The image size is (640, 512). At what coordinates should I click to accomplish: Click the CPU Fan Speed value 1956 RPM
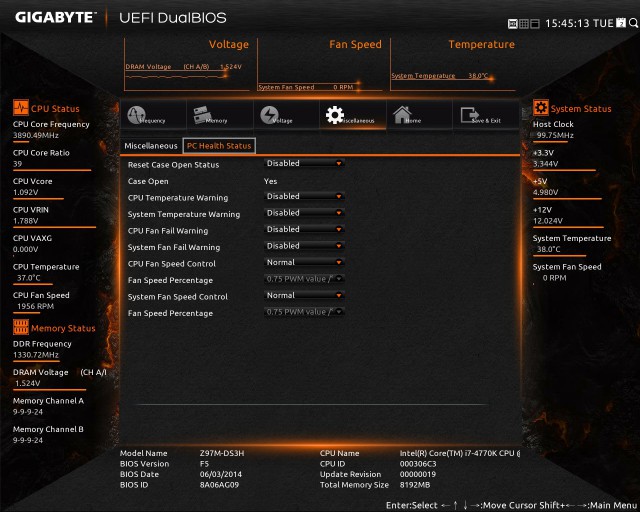(35, 306)
